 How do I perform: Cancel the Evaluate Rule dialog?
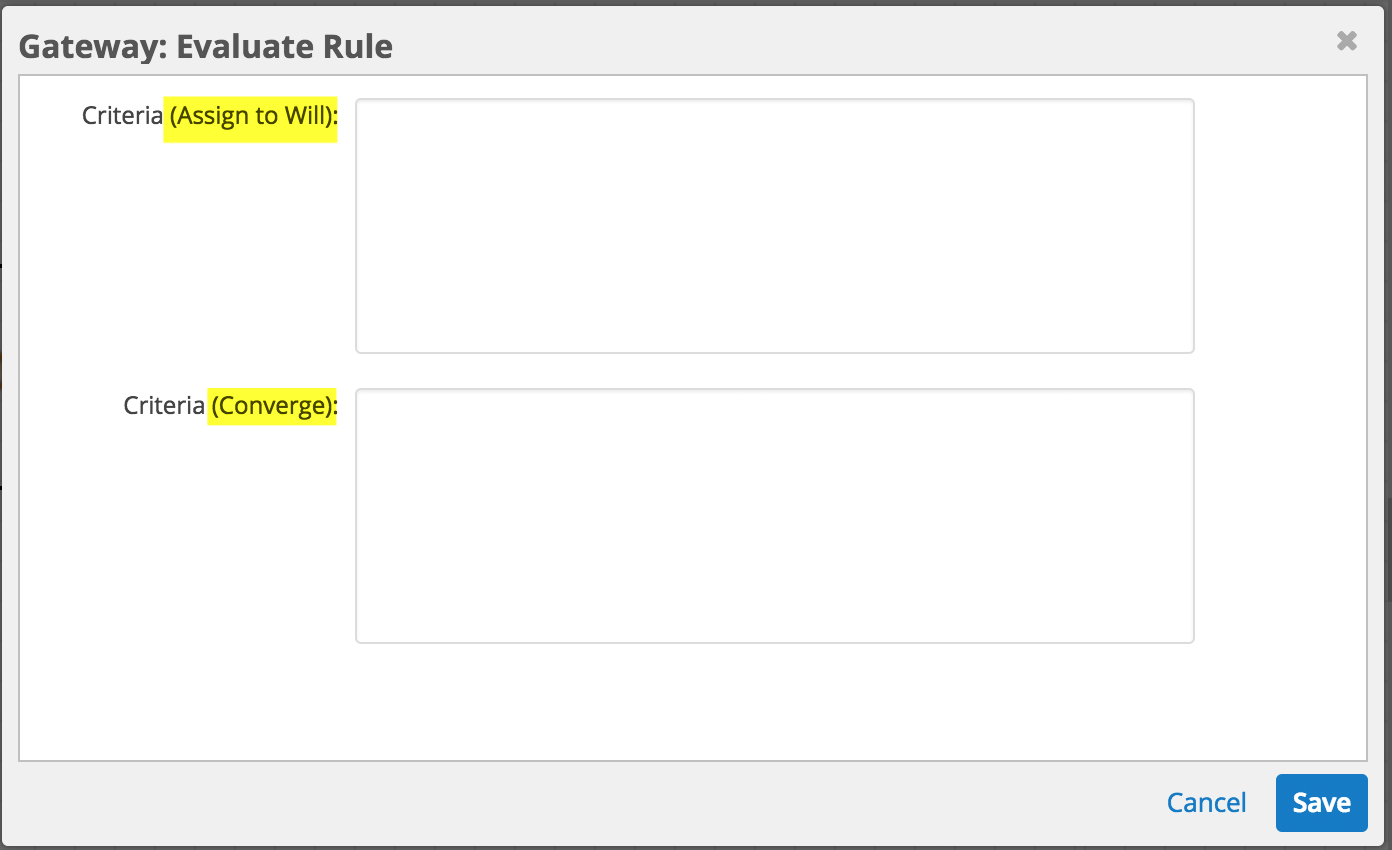point(1206,803)
